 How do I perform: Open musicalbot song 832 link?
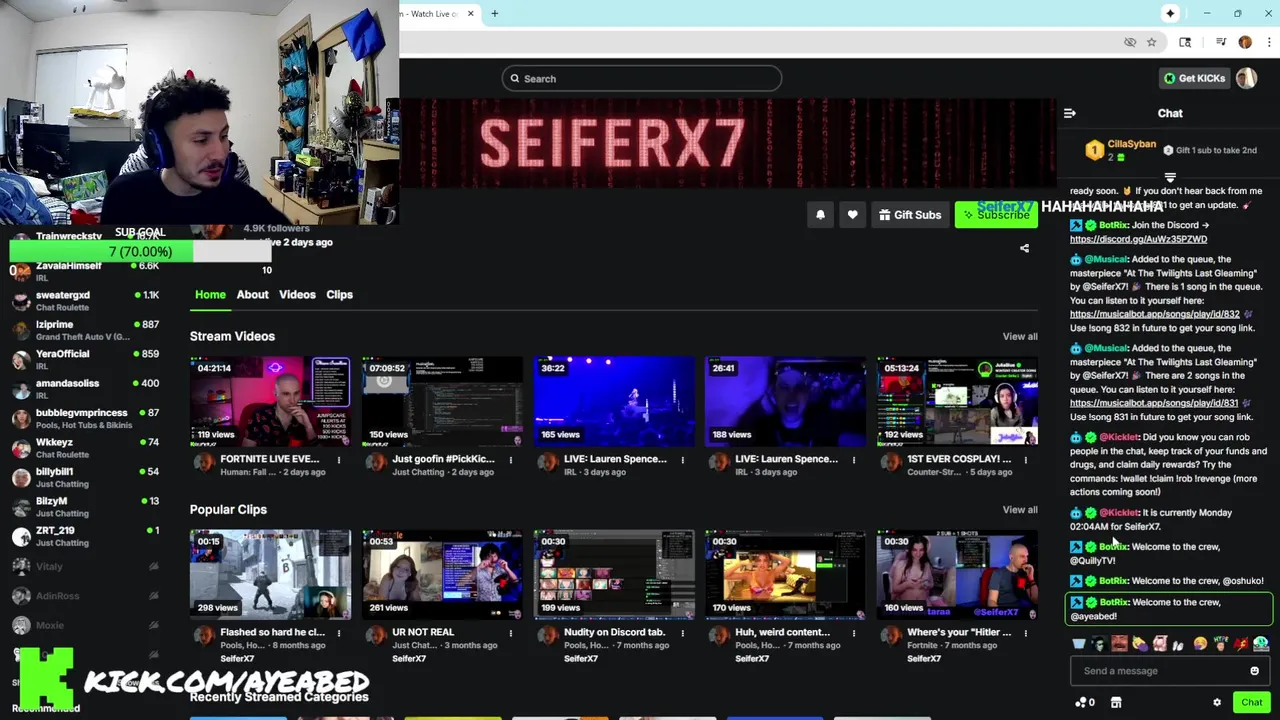(1154, 314)
